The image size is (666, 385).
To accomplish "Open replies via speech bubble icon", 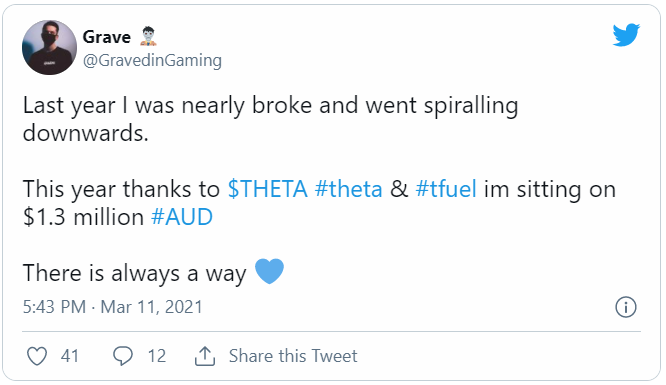I will click(x=123, y=356).
